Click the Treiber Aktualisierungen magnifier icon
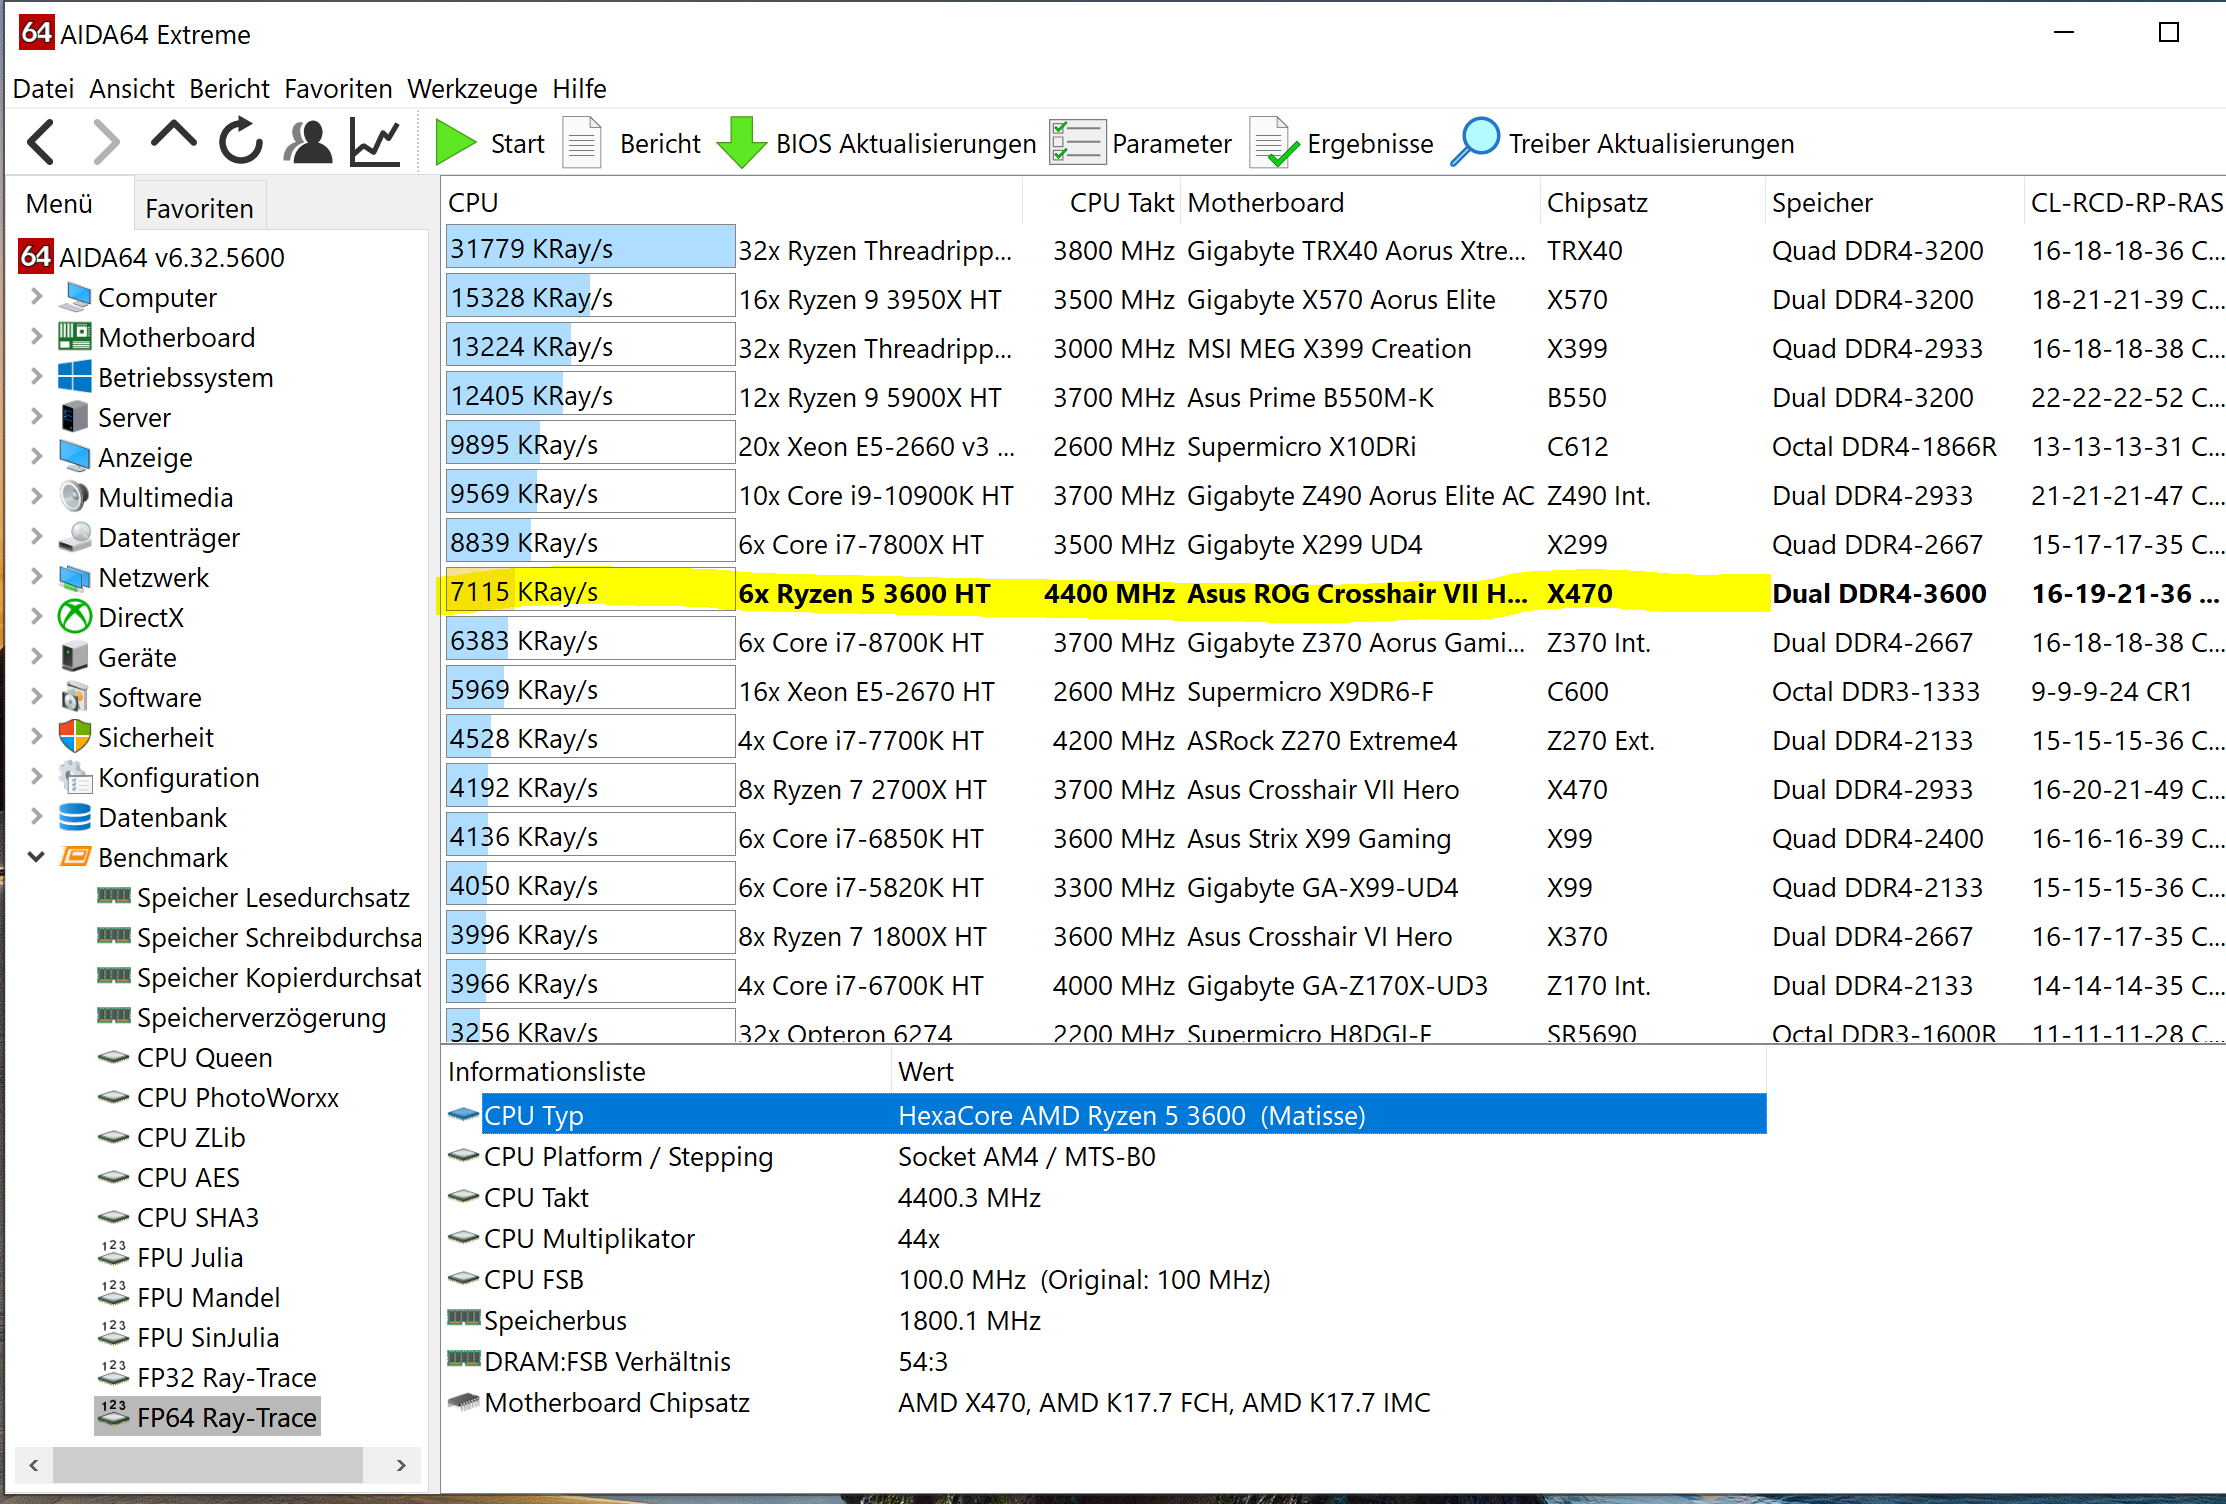This screenshot has width=2226, height=1504. 1475,142
